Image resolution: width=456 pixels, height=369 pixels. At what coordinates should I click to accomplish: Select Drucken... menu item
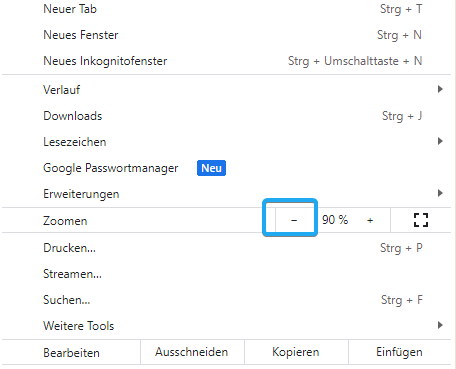[x=227, y=248]
